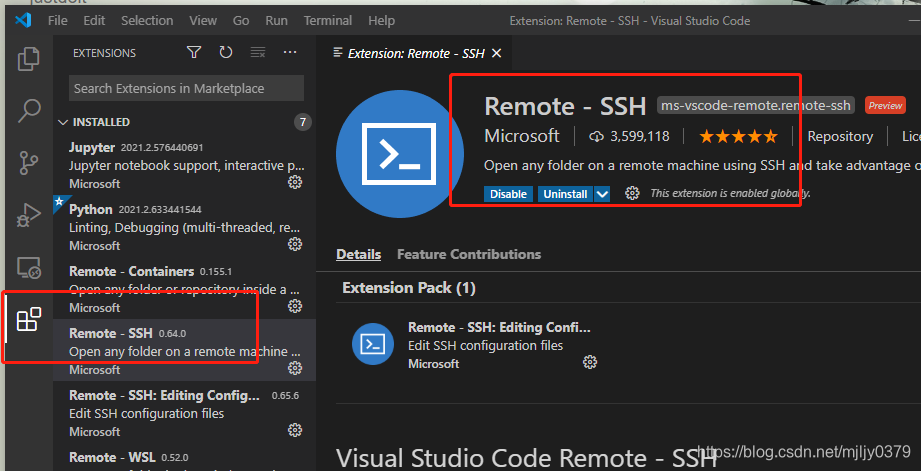
Task: Open the Repository link
Action: pos(840,137)
